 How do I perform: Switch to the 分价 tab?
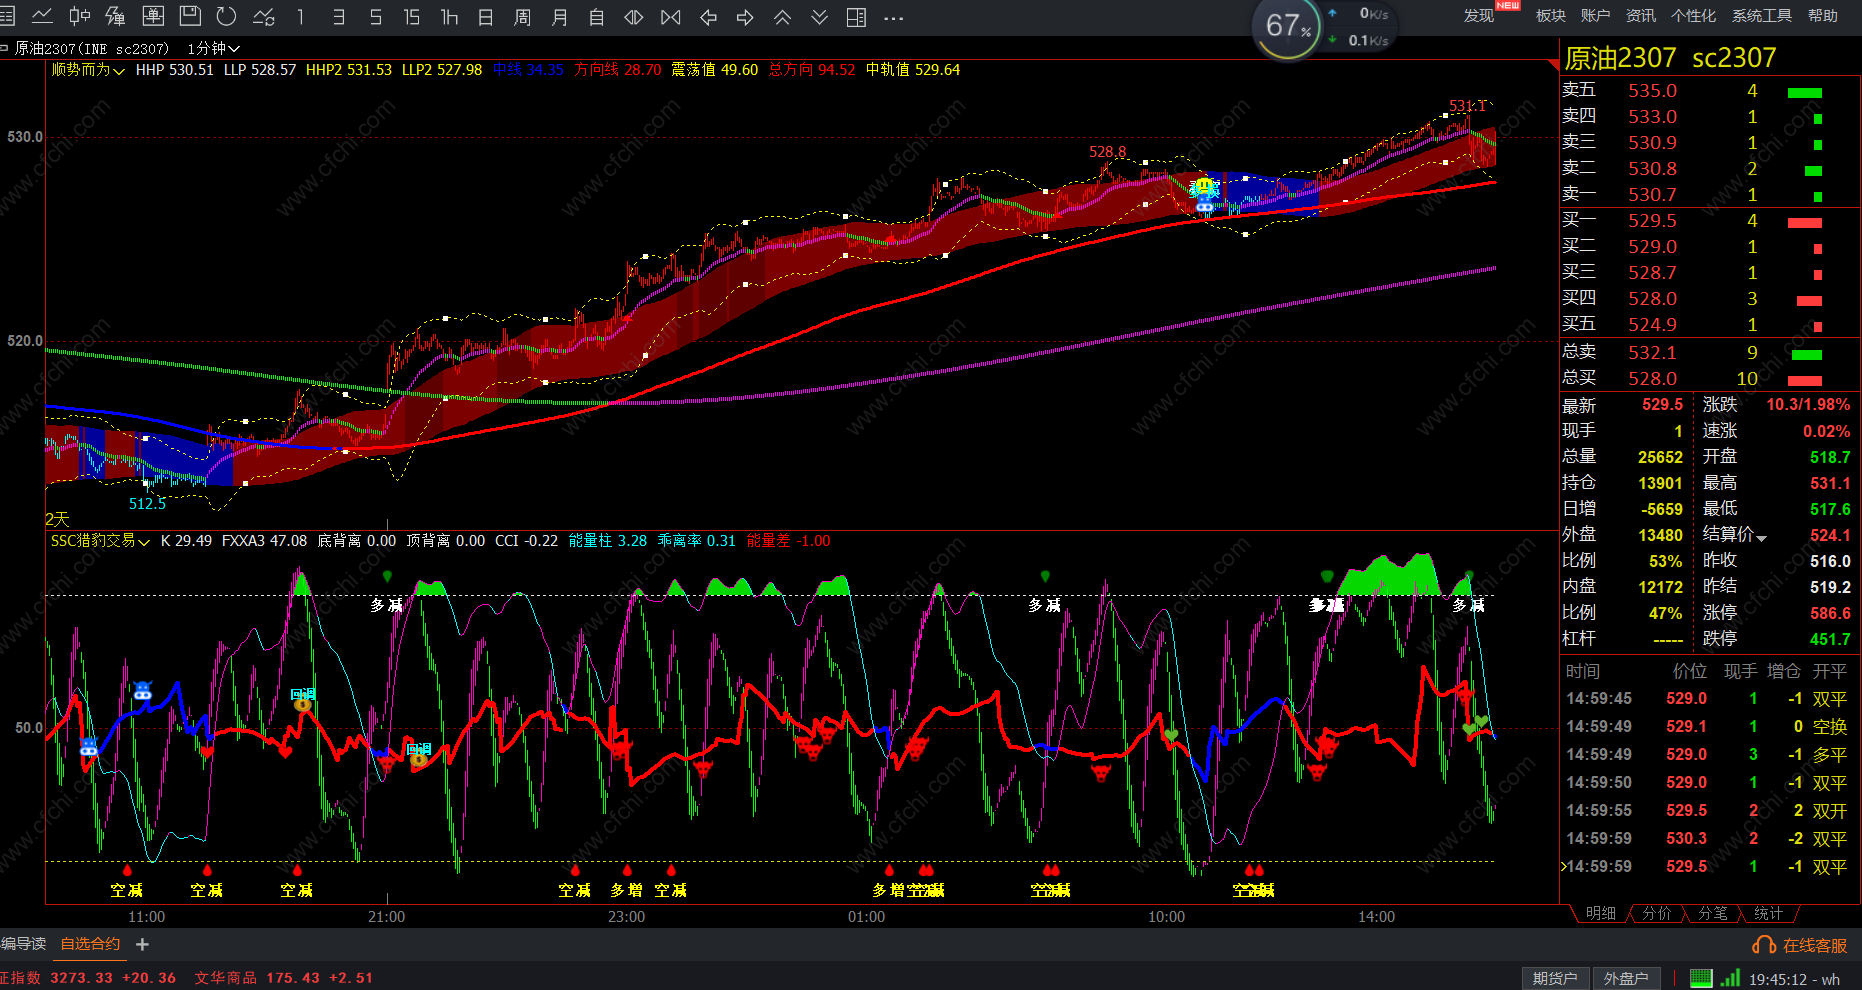[1656, 913]
